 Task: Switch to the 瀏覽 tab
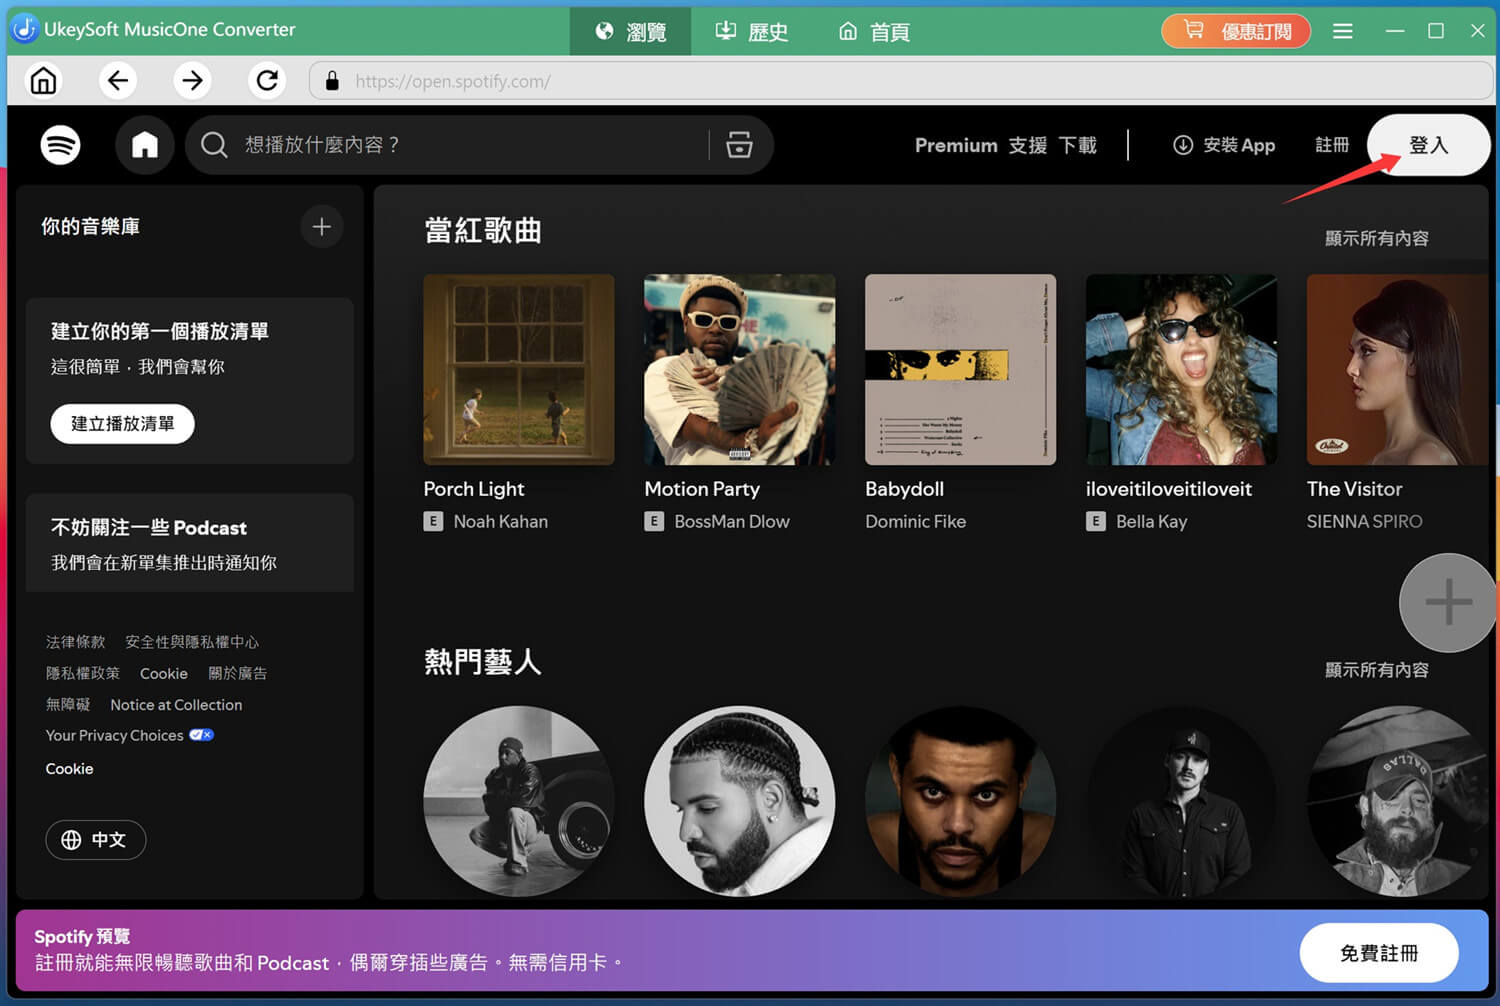630,31
